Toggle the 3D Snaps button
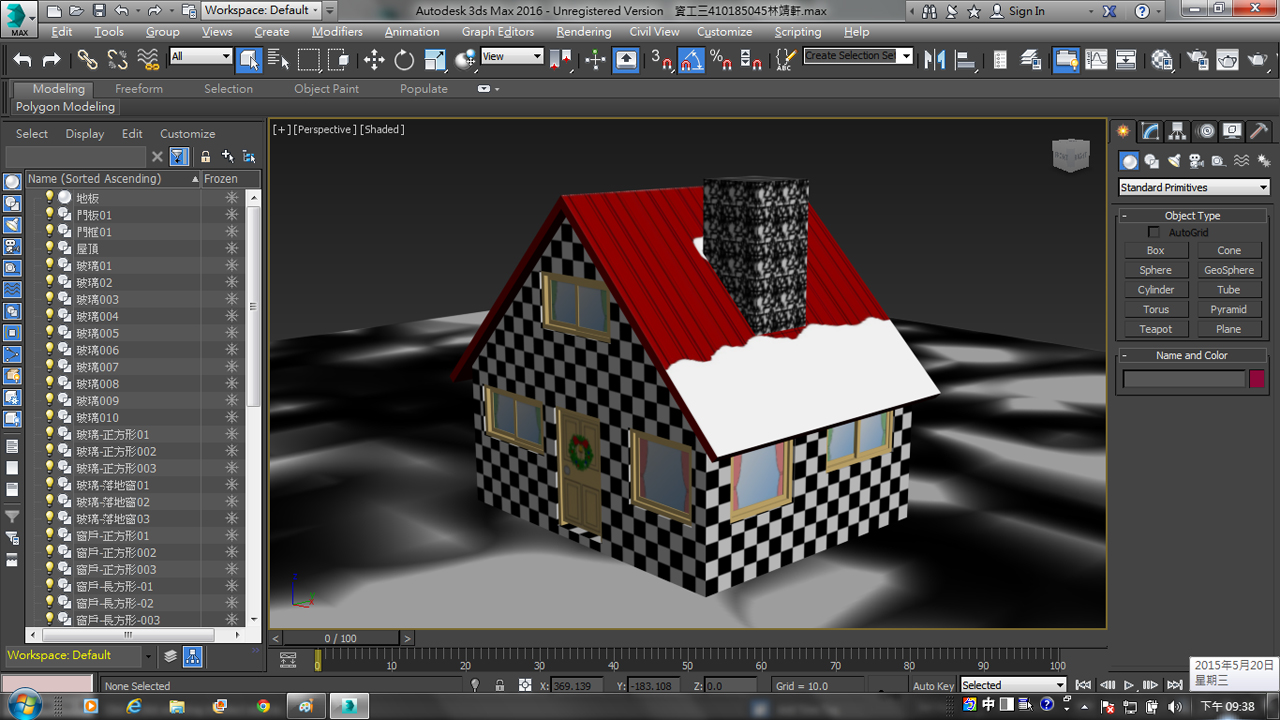 click(661, 60)
